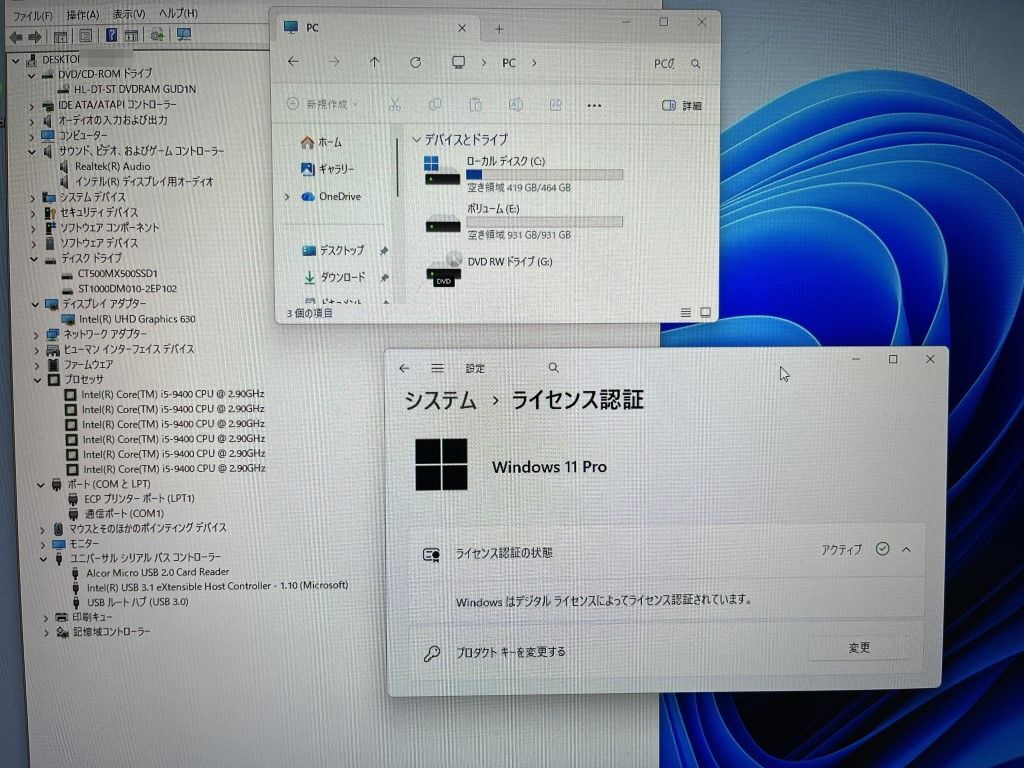Click Device Manager forward arrow toolbar icon
This screenshot has height=768, width=1024.
[35, 37]
